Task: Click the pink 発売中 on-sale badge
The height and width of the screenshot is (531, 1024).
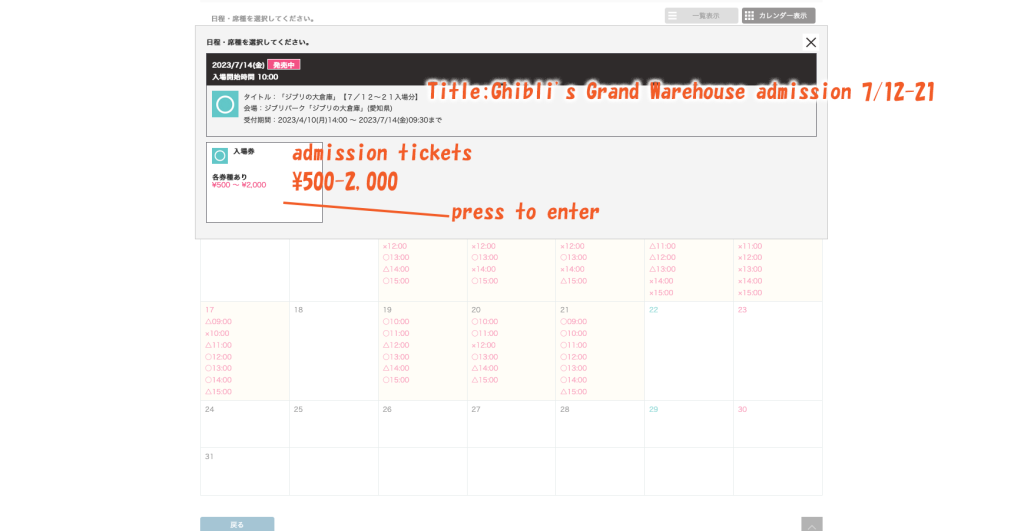Action: tap(283, 65)
